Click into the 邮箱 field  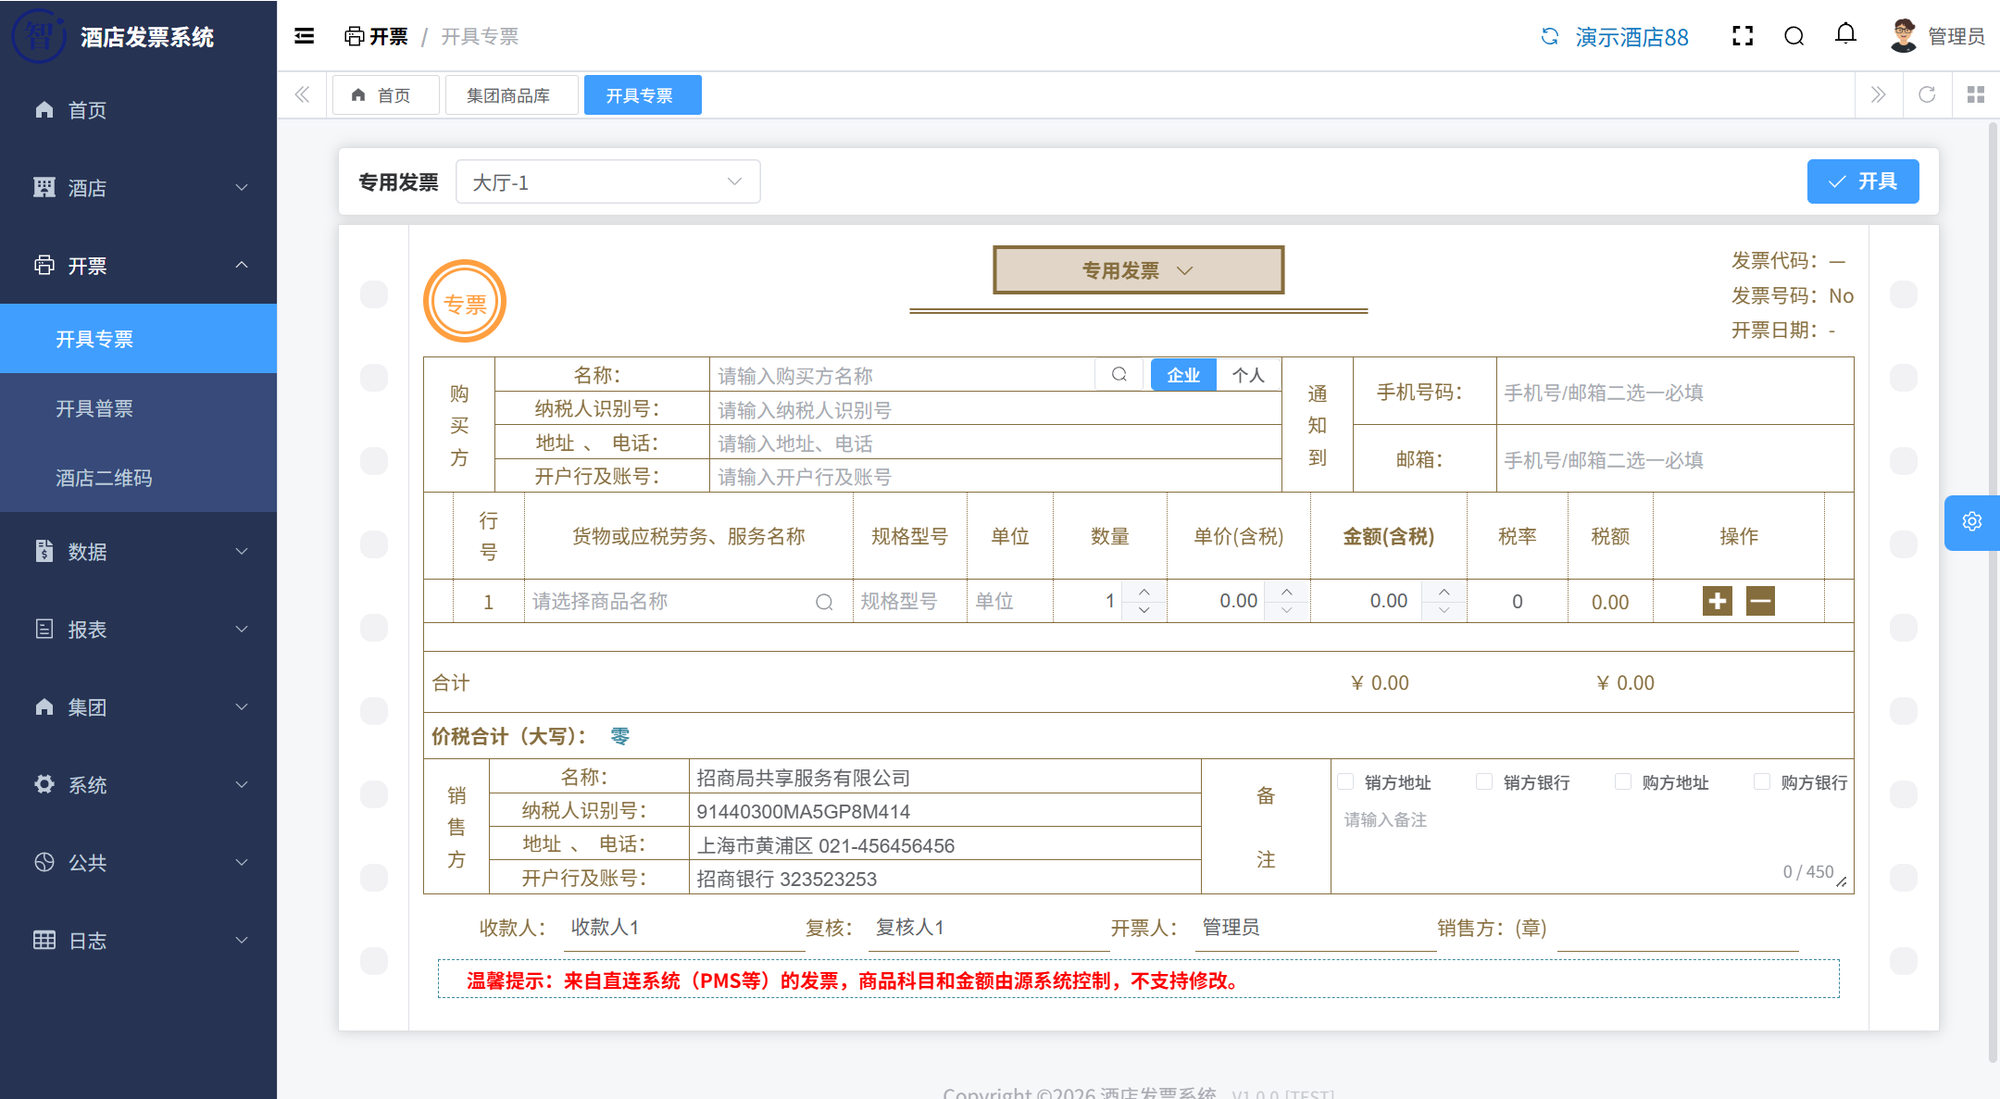[1675, 460]
